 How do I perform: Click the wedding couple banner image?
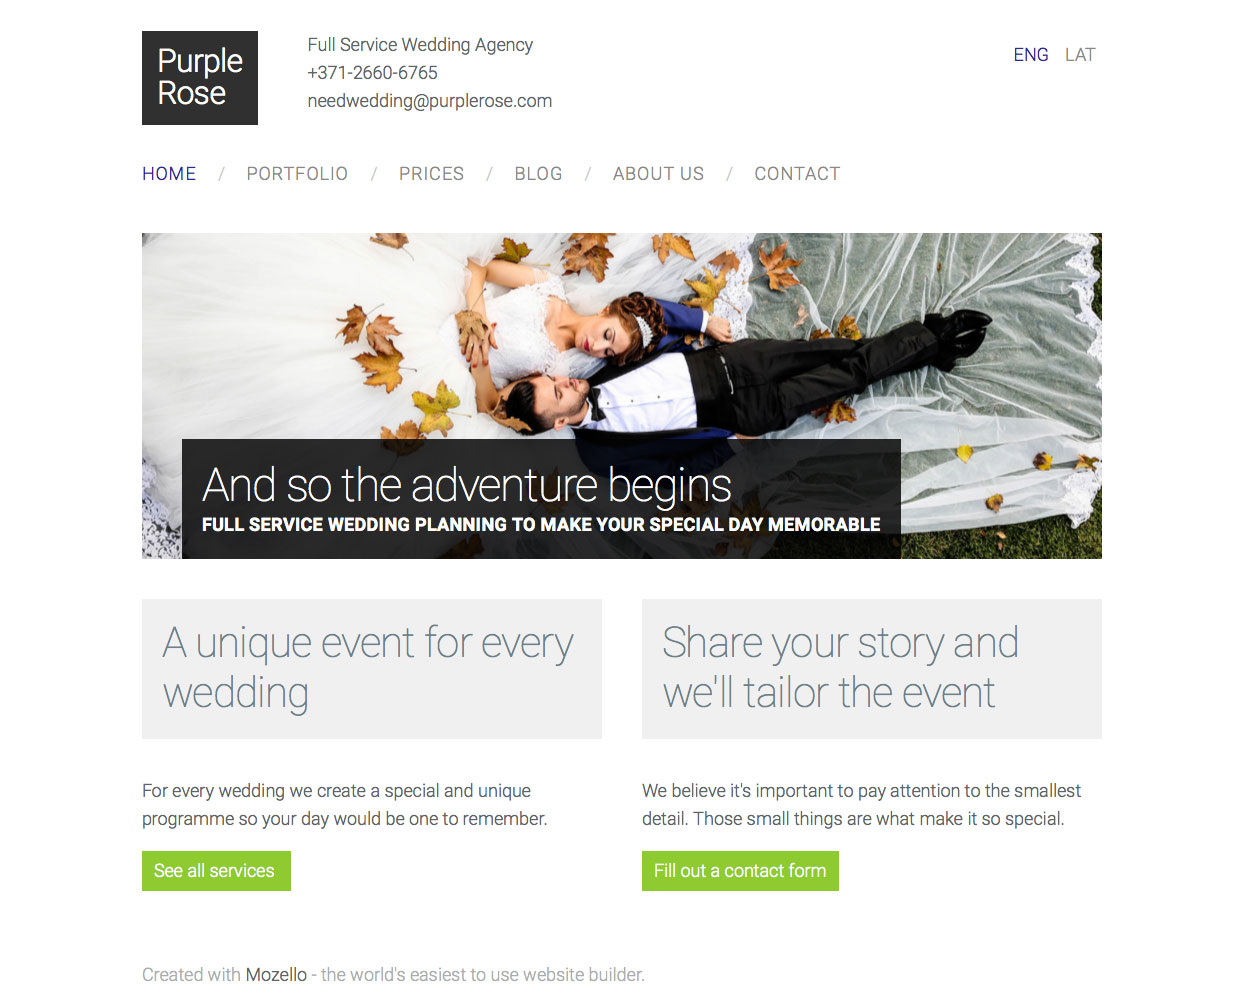[x=622, y=336]
